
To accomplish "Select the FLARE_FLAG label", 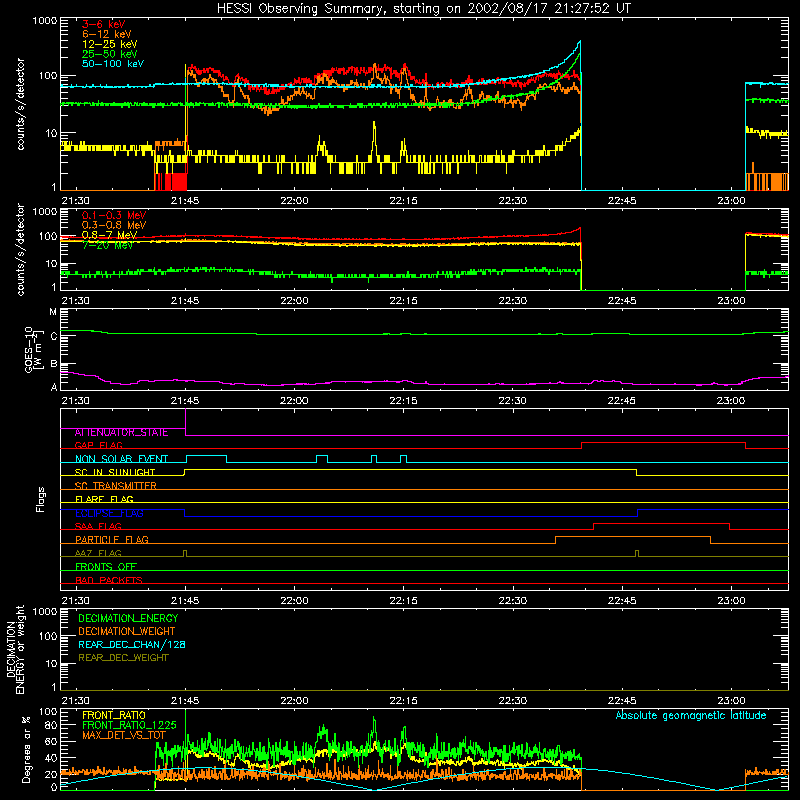I will pos(104,499).
